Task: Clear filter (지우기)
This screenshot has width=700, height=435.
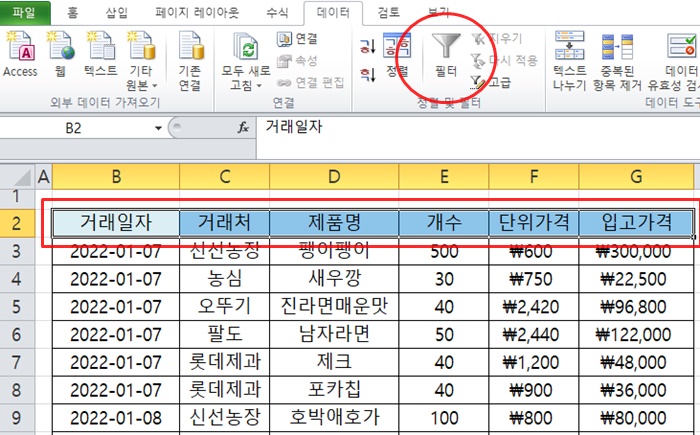Action: tap(496, 39)
